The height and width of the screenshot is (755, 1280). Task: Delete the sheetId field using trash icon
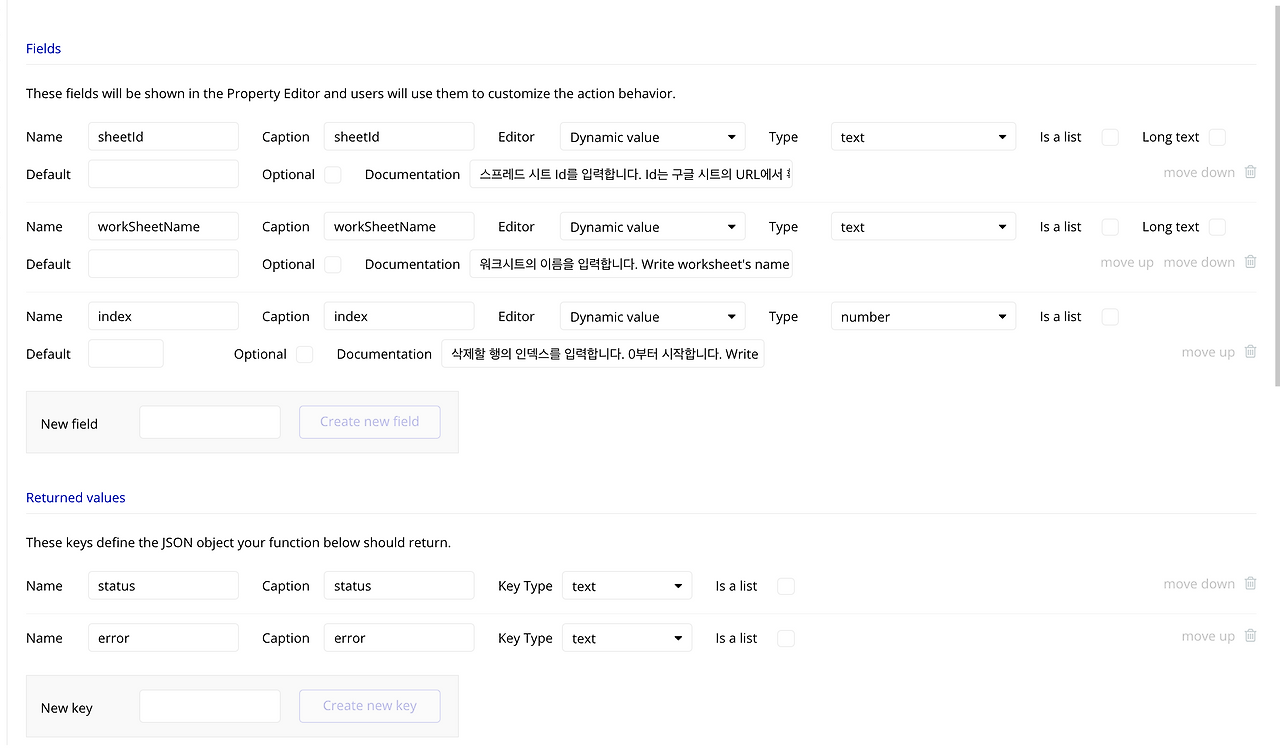tap(1250, 172)
